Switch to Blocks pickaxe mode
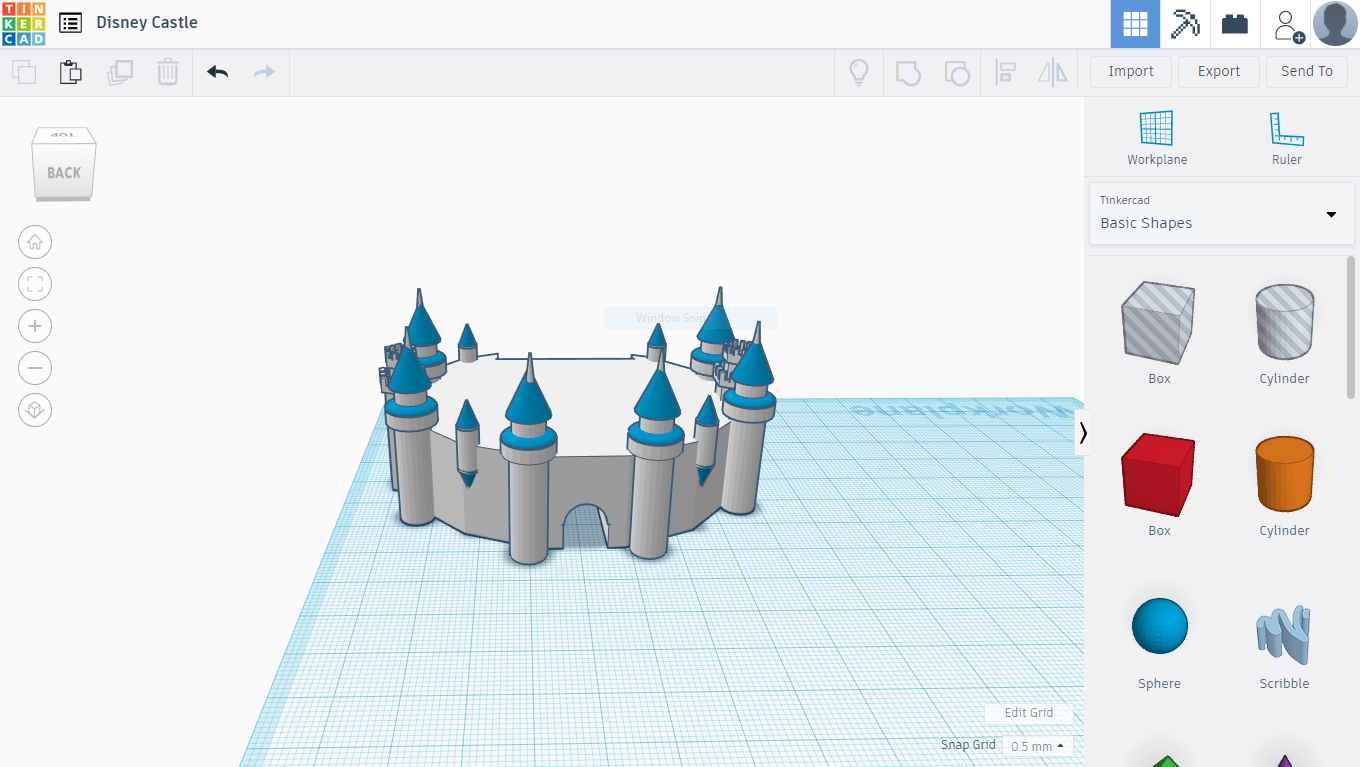 [x=1185, y=24]
